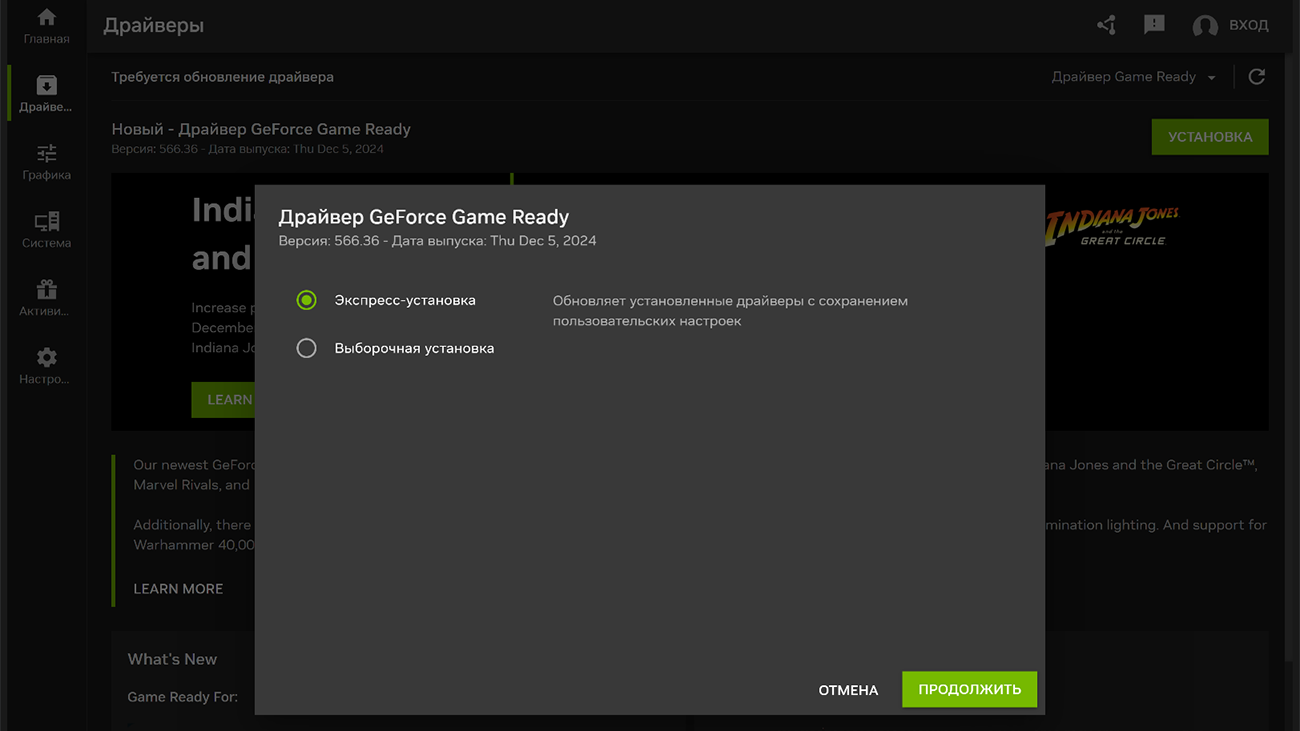Select Выборочная установка radio button
The width and height of the screenshot is (1300, 731).
[306, 348]
